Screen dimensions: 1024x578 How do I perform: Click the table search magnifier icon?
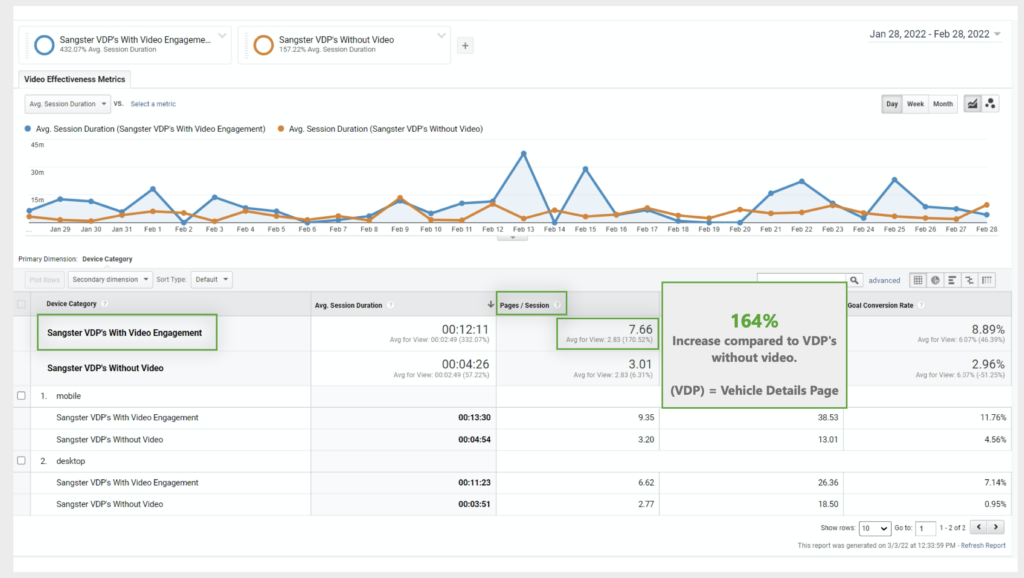pos(854,280)
